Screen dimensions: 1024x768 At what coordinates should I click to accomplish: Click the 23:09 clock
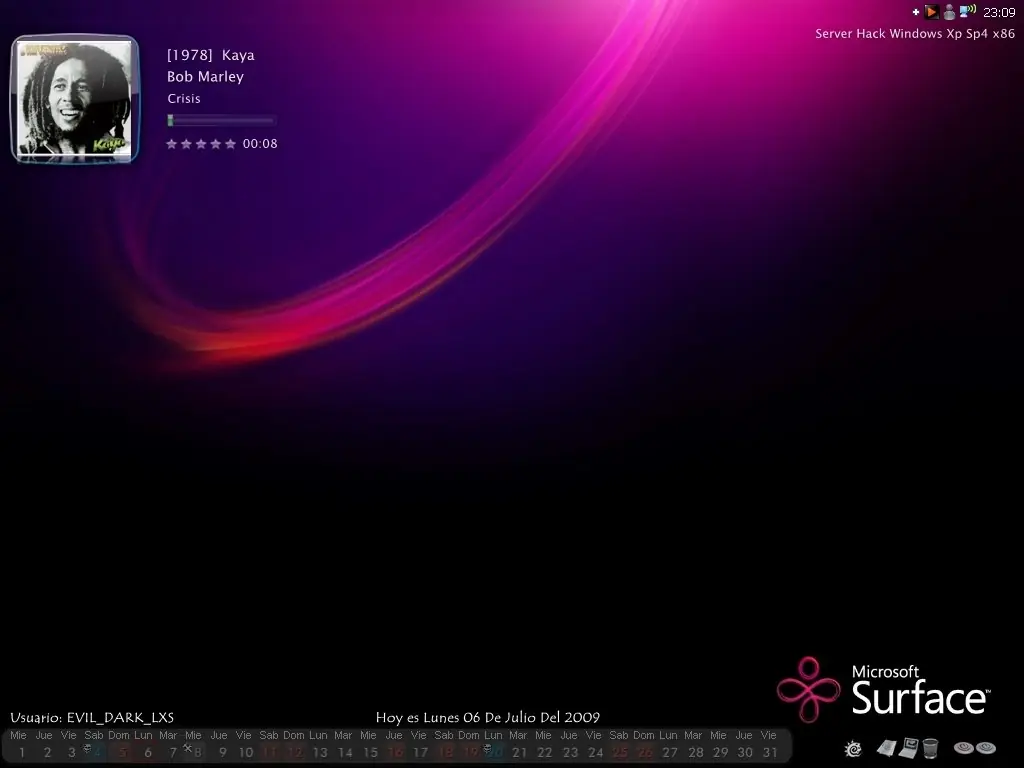[x=999, y=12]
